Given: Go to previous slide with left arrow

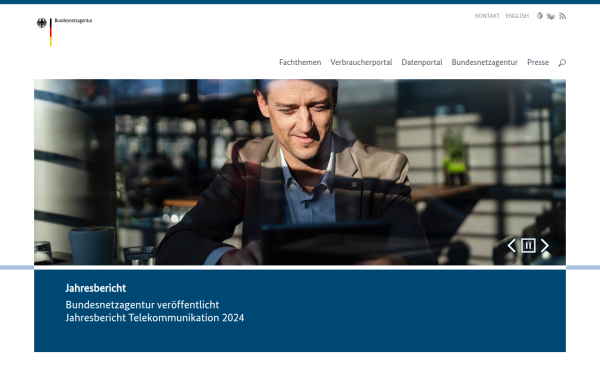Looking at the screenshot, I should click(512, 245).
